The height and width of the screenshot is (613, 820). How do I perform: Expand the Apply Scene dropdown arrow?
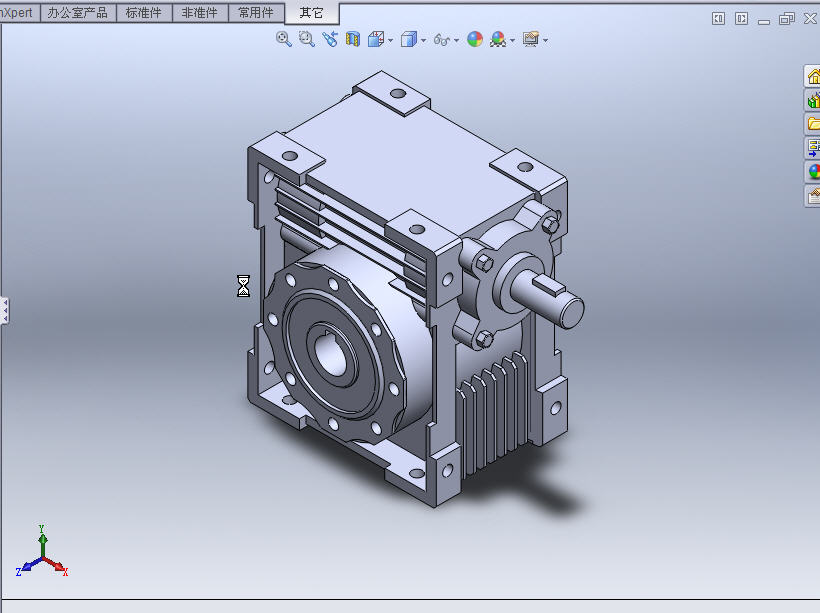[512, 40]
